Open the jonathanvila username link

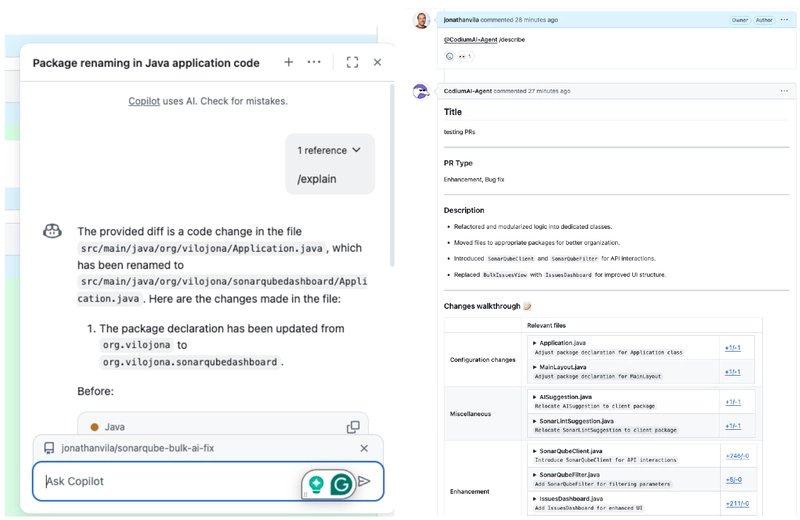(461, 20)
